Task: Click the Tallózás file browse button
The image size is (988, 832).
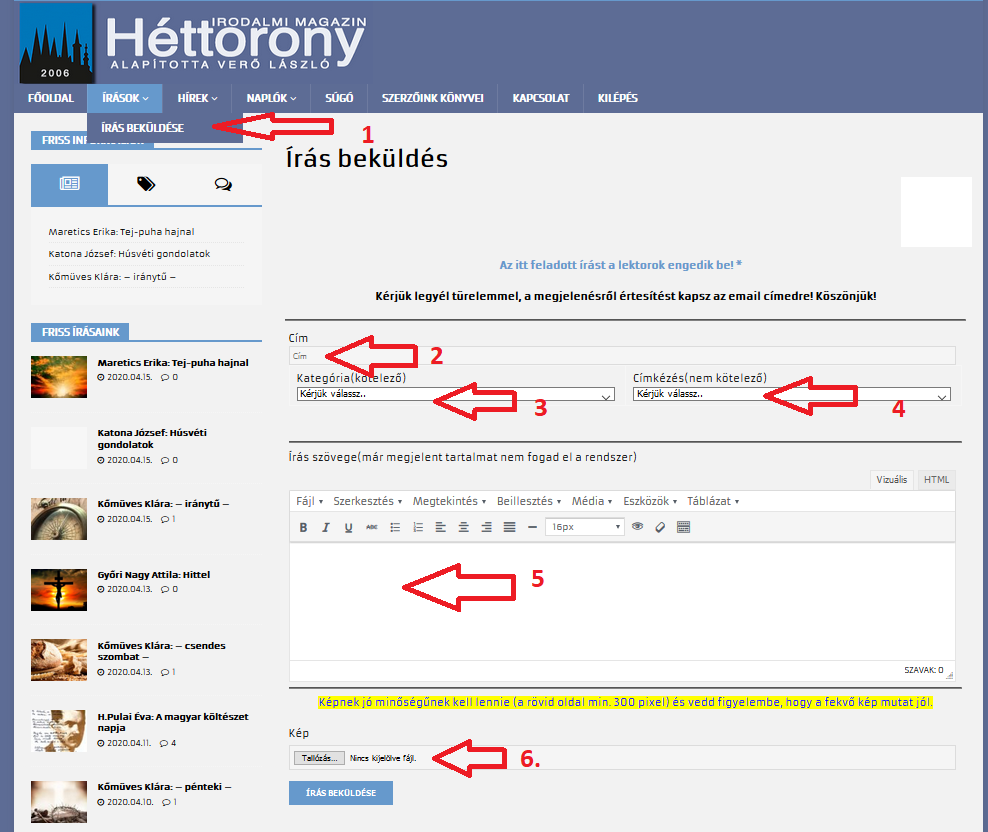Action: pos(319,758)
